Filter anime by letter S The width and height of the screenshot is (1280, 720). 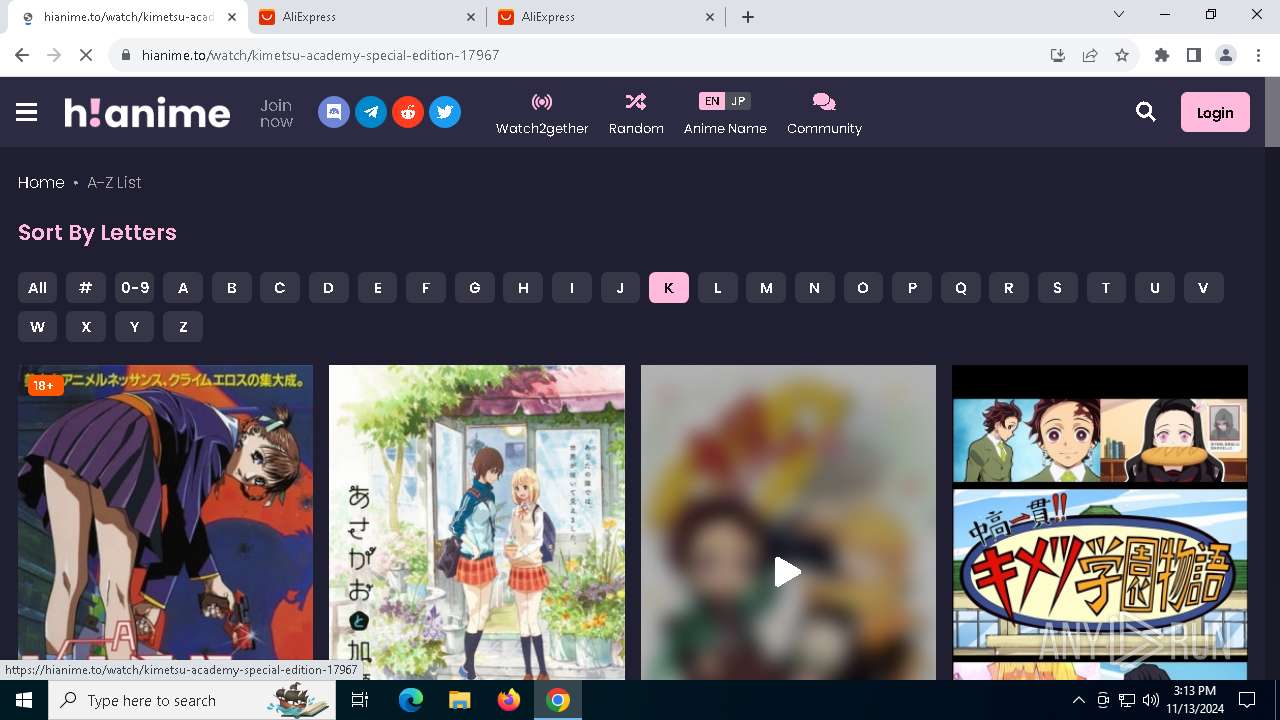(1057, 288)
